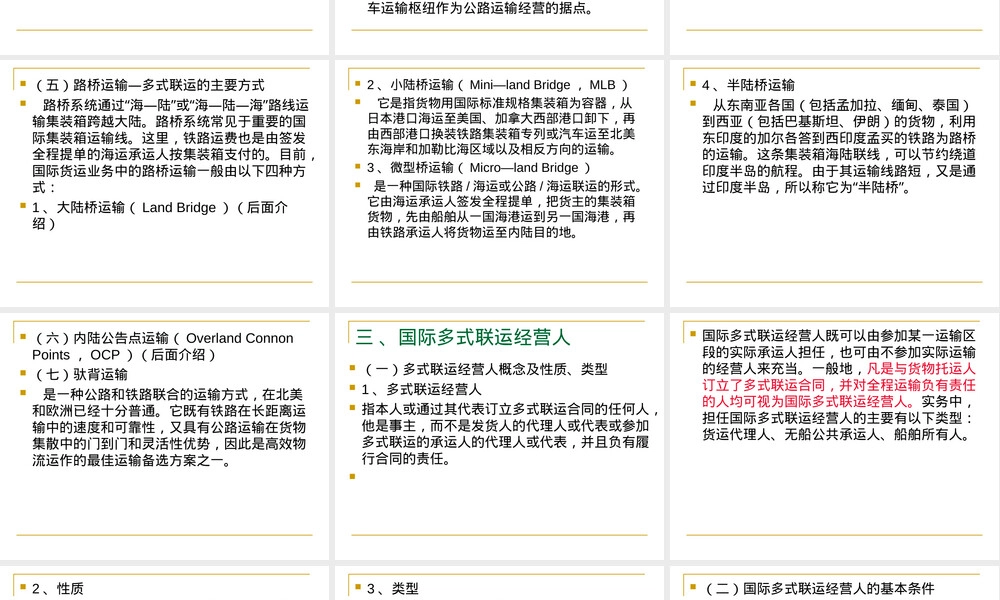Select paragraph beginning 它是指货物用国际标准规格集装箱
Image resolution: width=1000 pixels, height=600 pixels.
(x=501, y=126)
